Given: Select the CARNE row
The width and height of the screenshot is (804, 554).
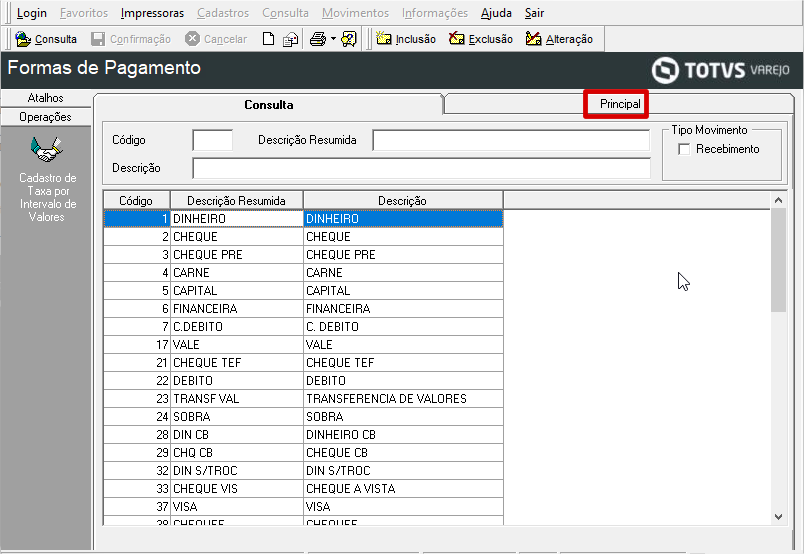Looking at the screenshot, I should (x=303, y=272).
